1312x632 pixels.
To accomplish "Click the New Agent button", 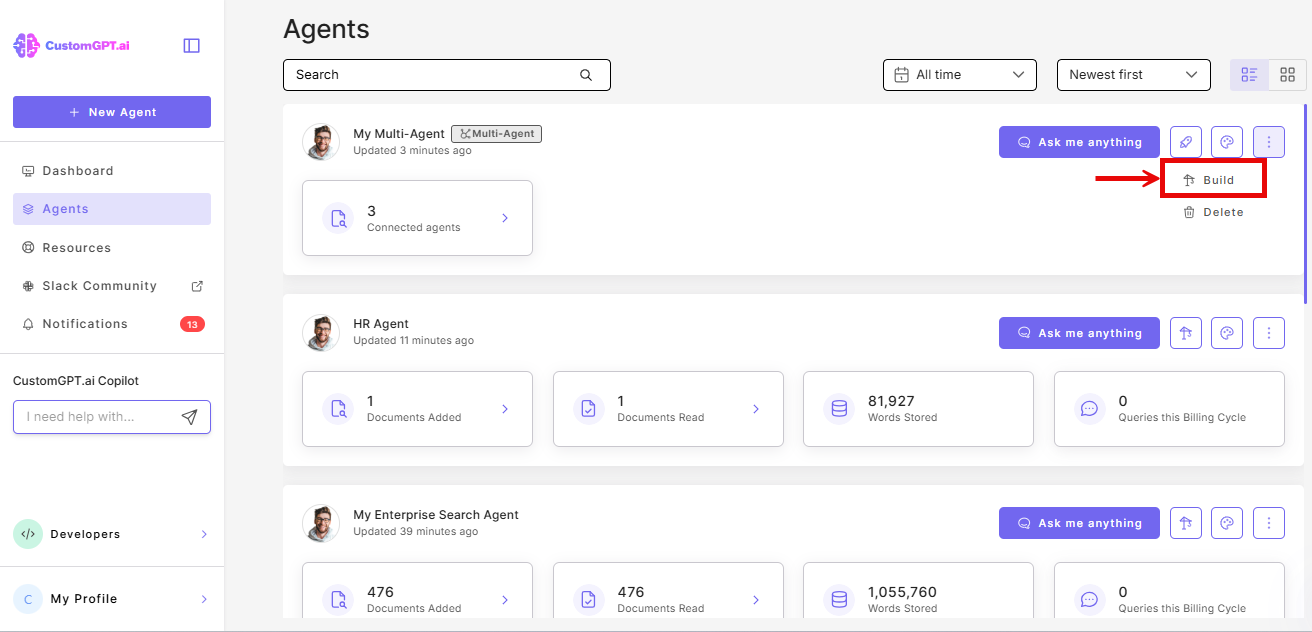I will [111, 111].
